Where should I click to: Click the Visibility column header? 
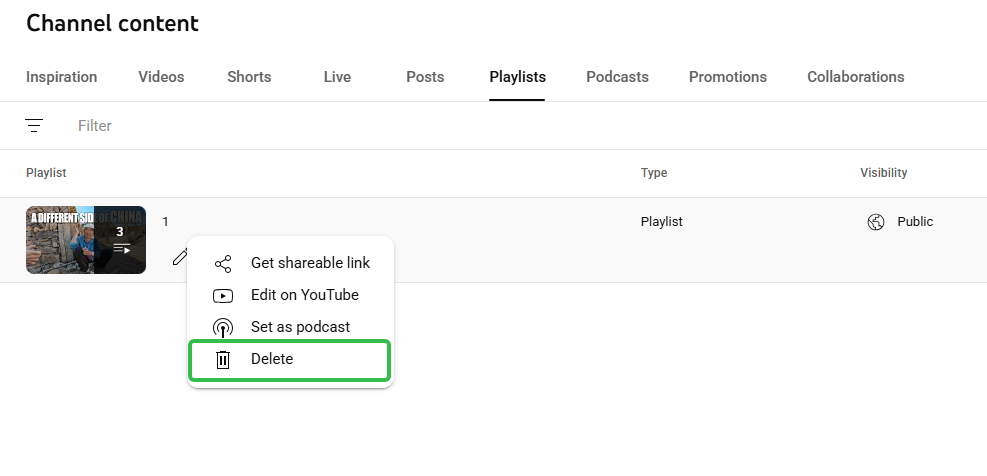(x=884, y=173)
